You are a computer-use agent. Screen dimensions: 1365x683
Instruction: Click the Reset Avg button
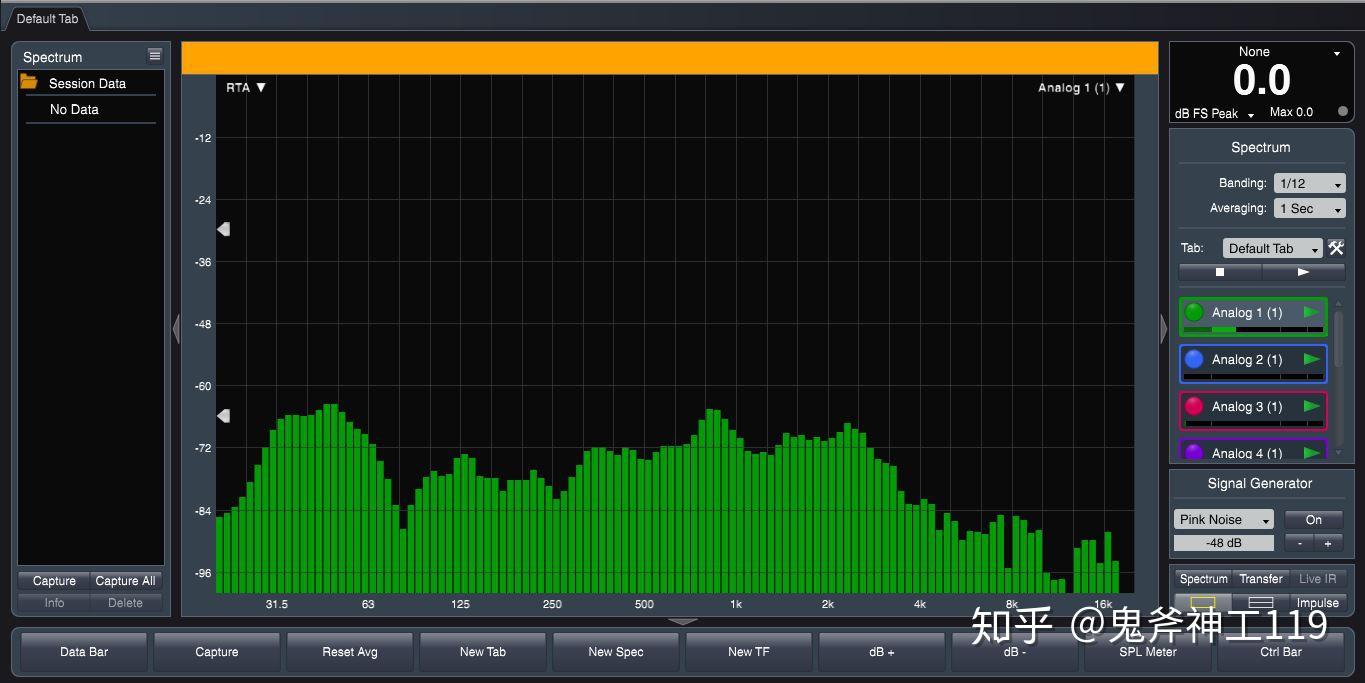click(x=350, y=651)
